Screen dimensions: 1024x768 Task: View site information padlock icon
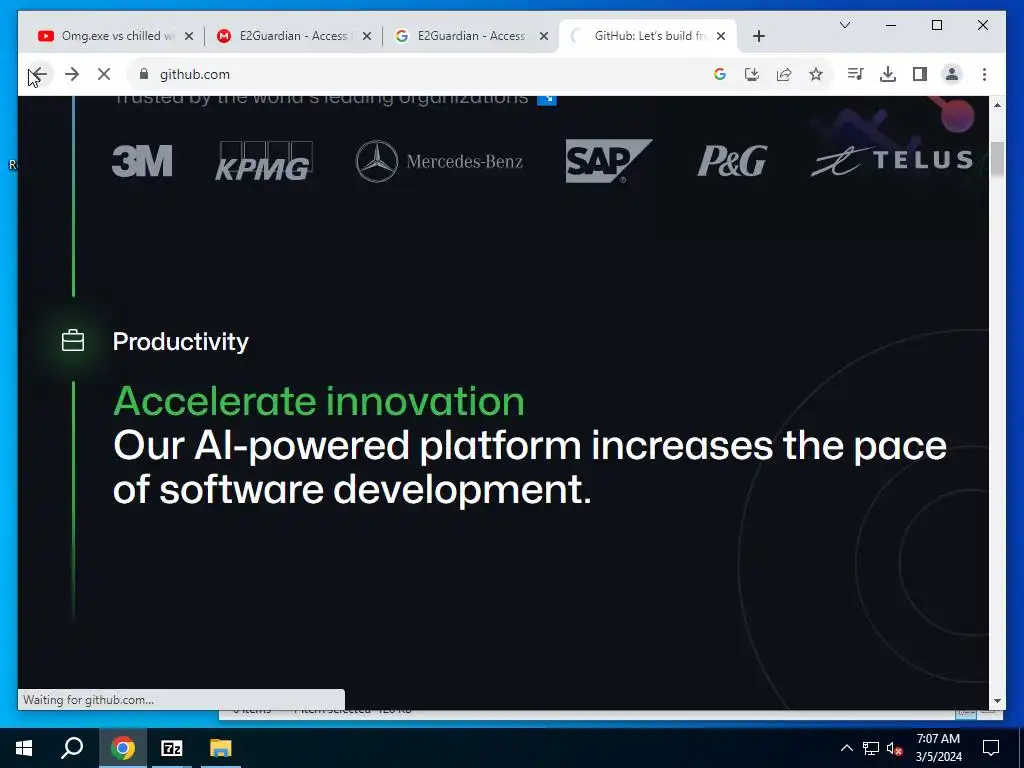point(144,74)
